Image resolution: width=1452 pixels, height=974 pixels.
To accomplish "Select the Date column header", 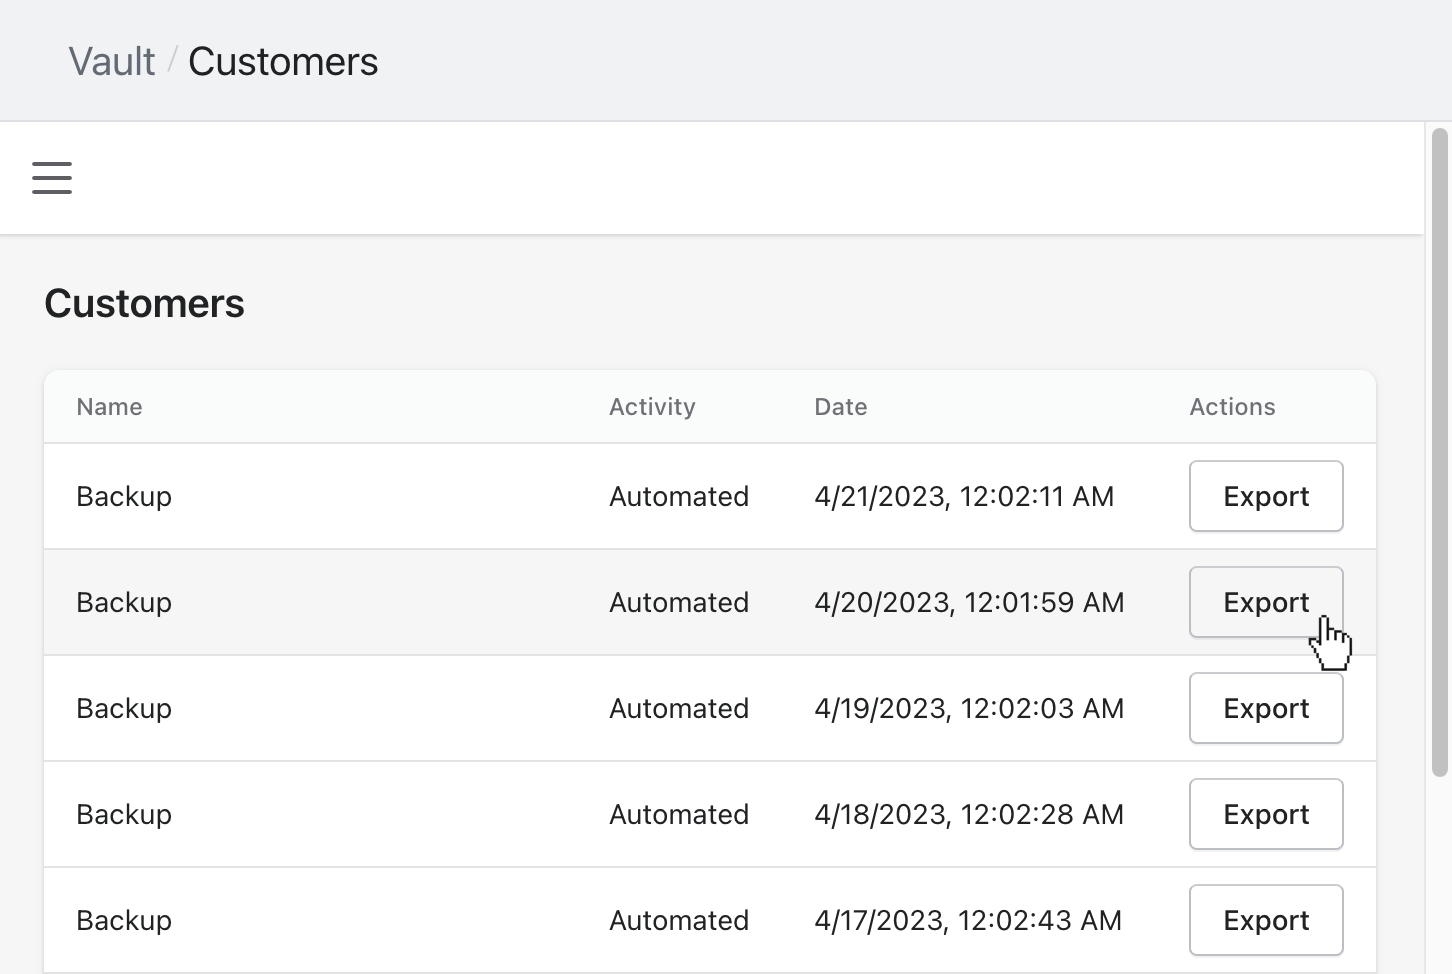I will [x=840, y=407].
